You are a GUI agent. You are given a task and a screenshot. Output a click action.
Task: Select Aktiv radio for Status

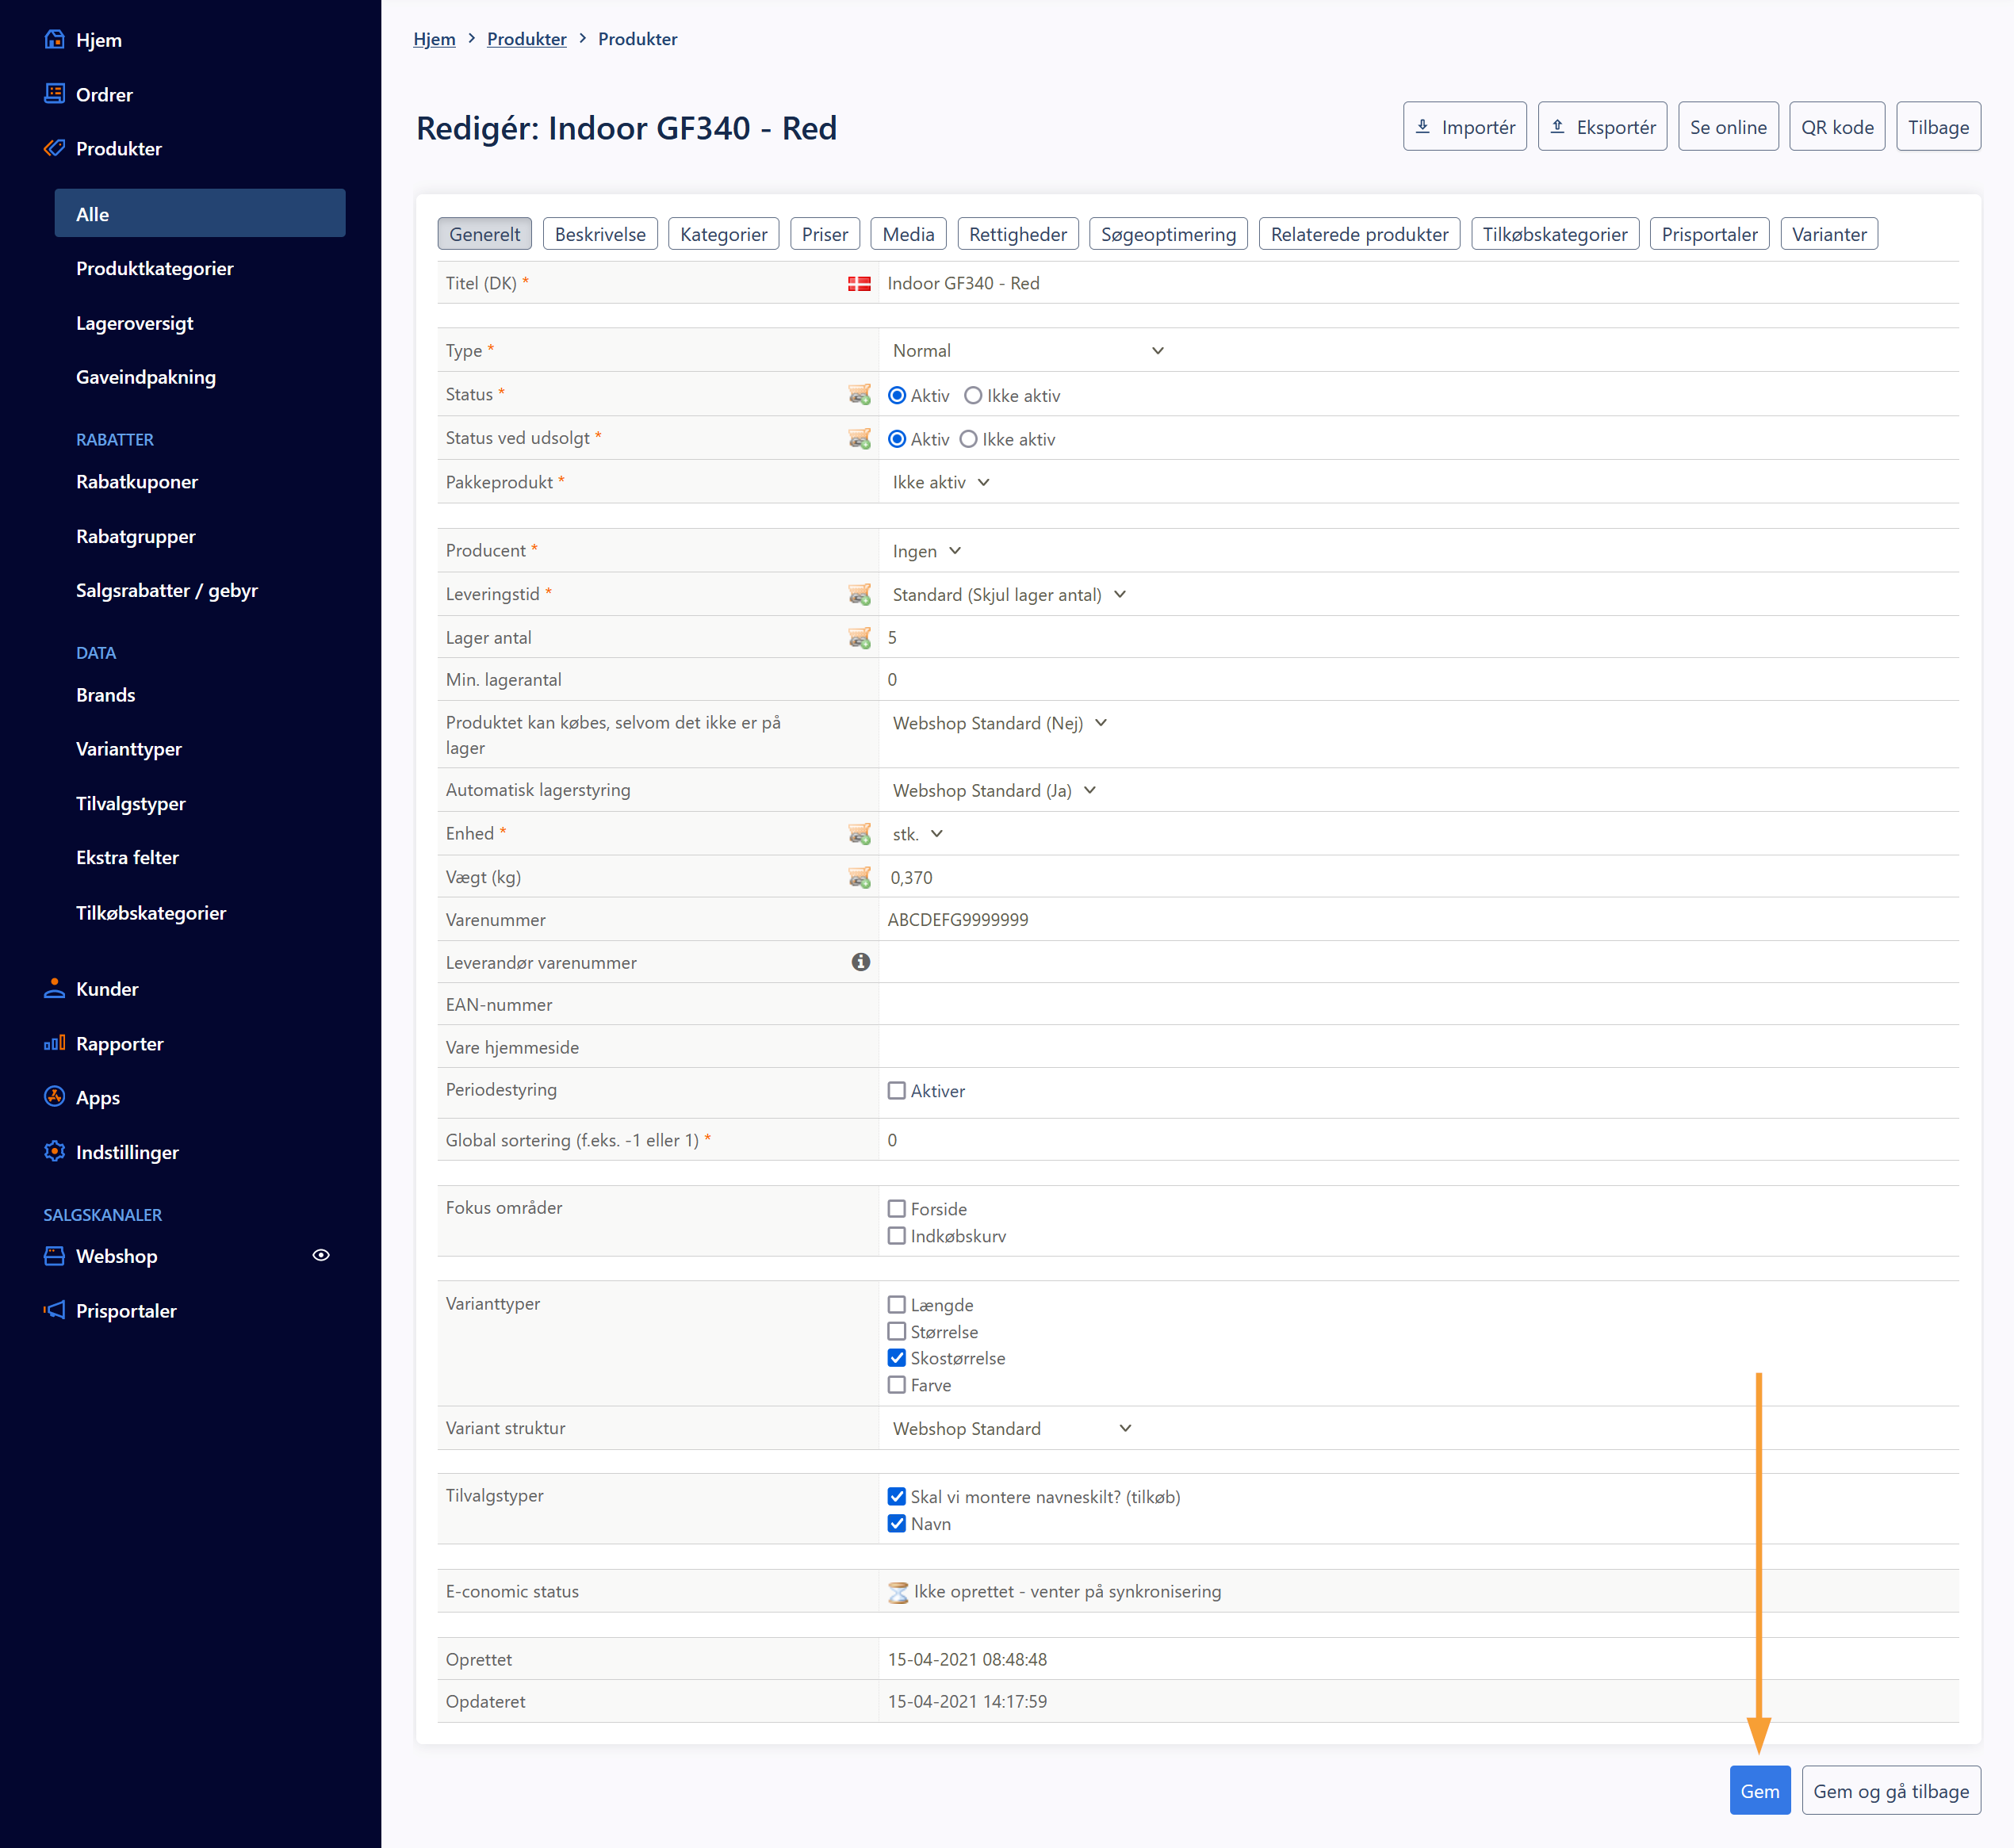coord(897,396)
